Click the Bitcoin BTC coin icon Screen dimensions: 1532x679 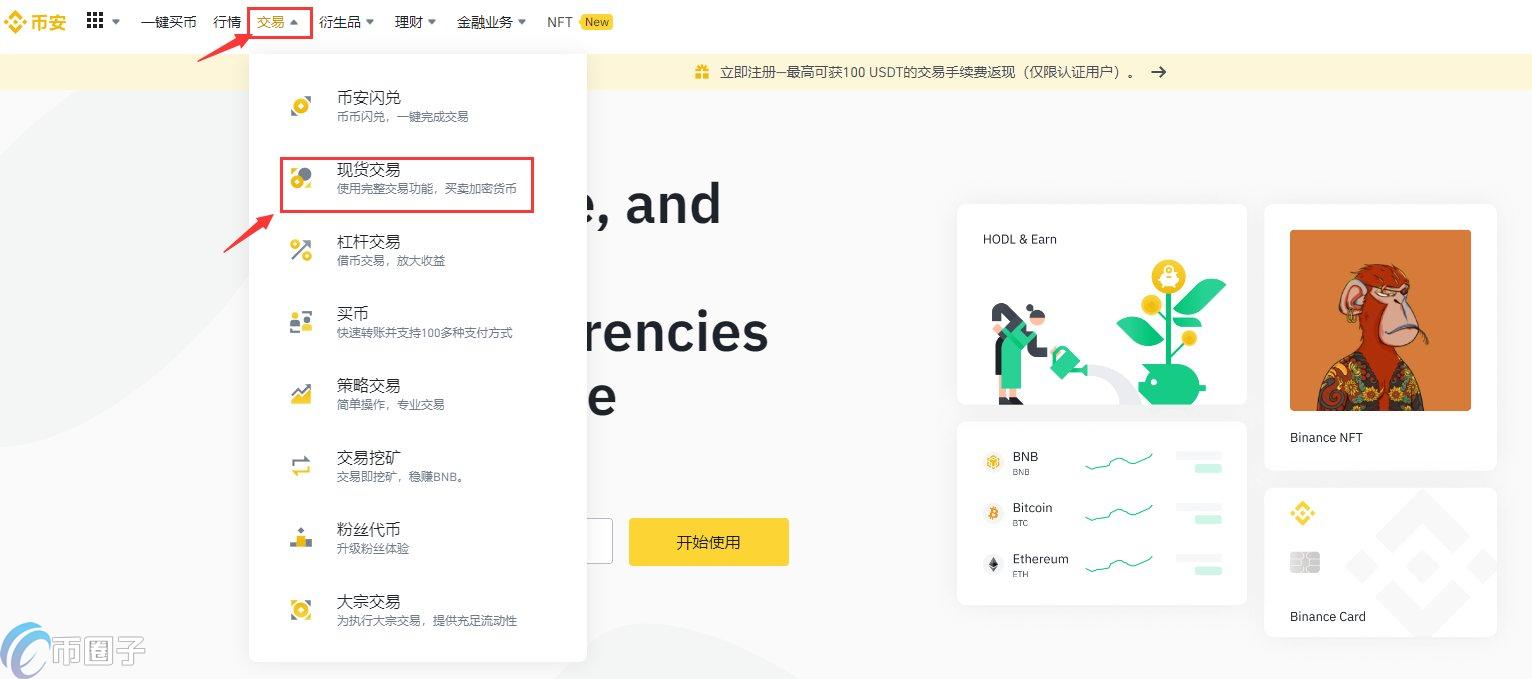(993, 513)
